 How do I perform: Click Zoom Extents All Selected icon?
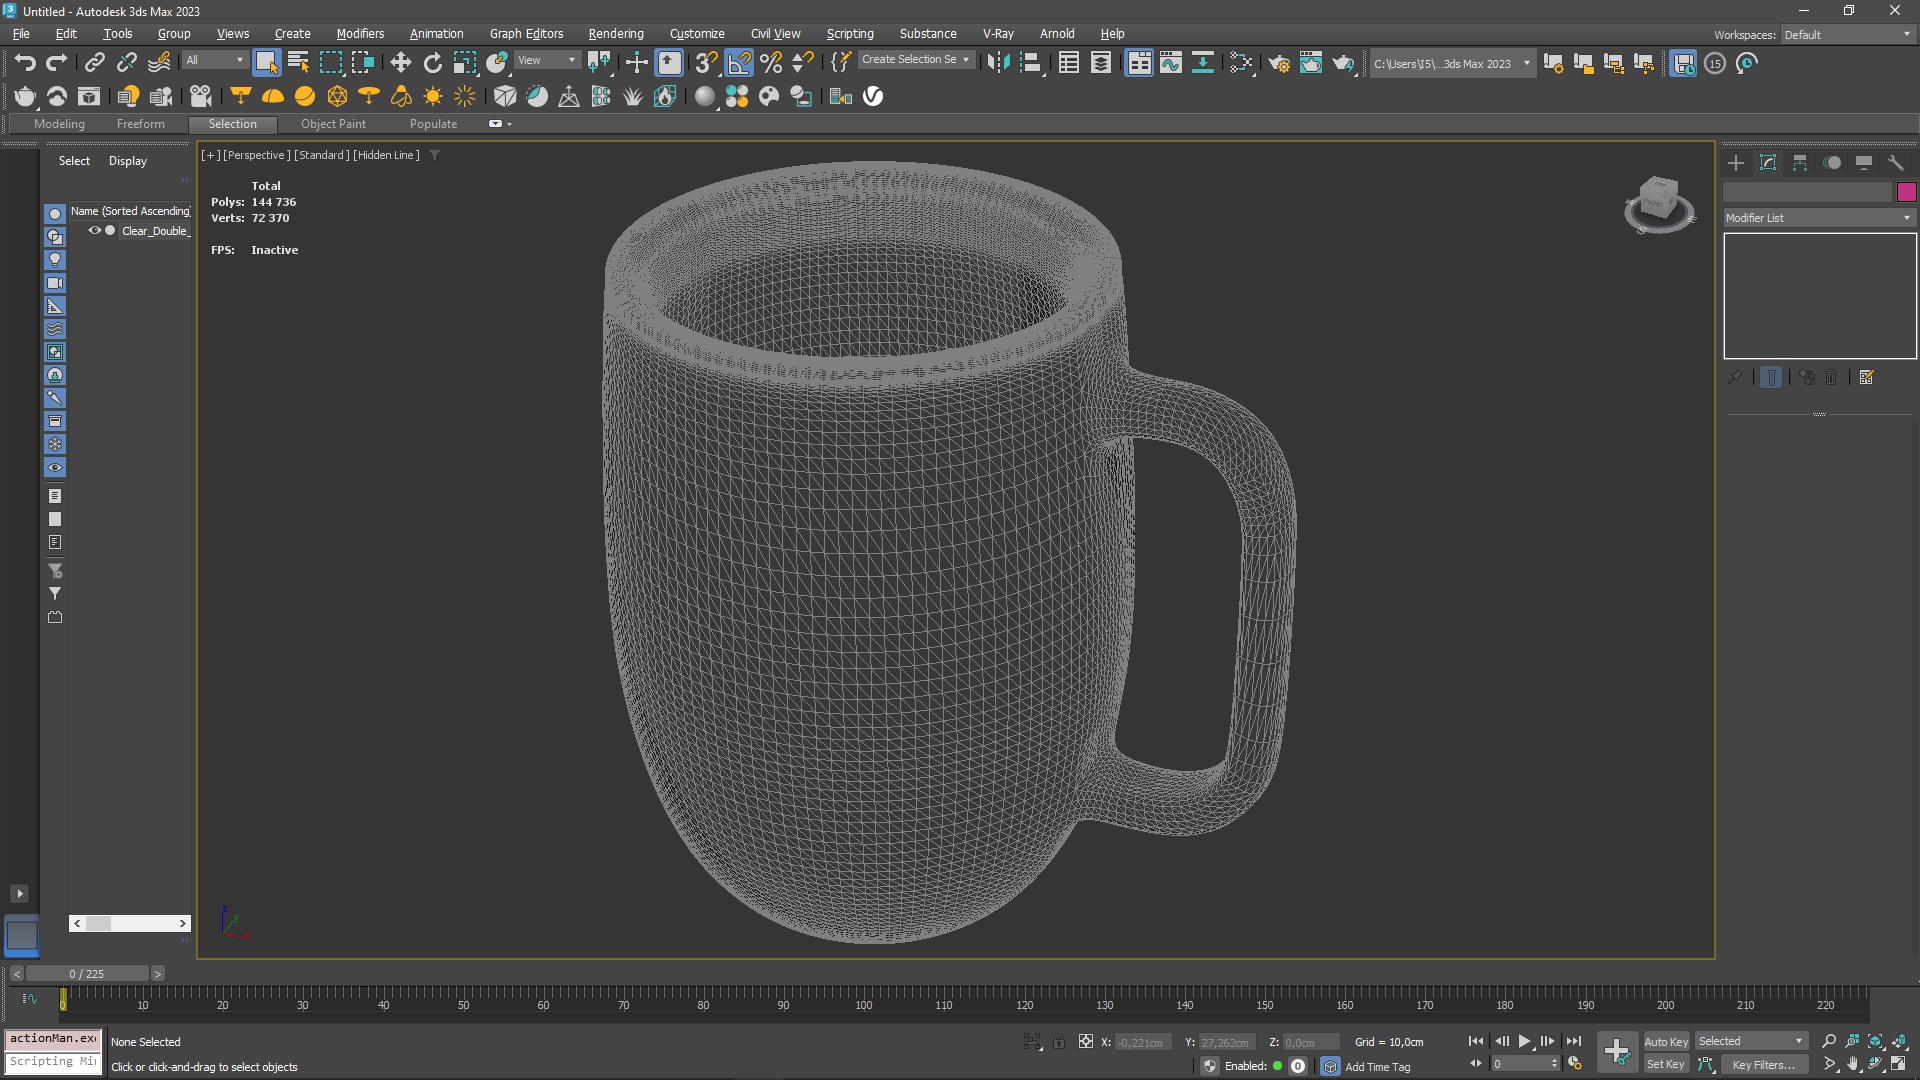[x=1876, y=1042]
